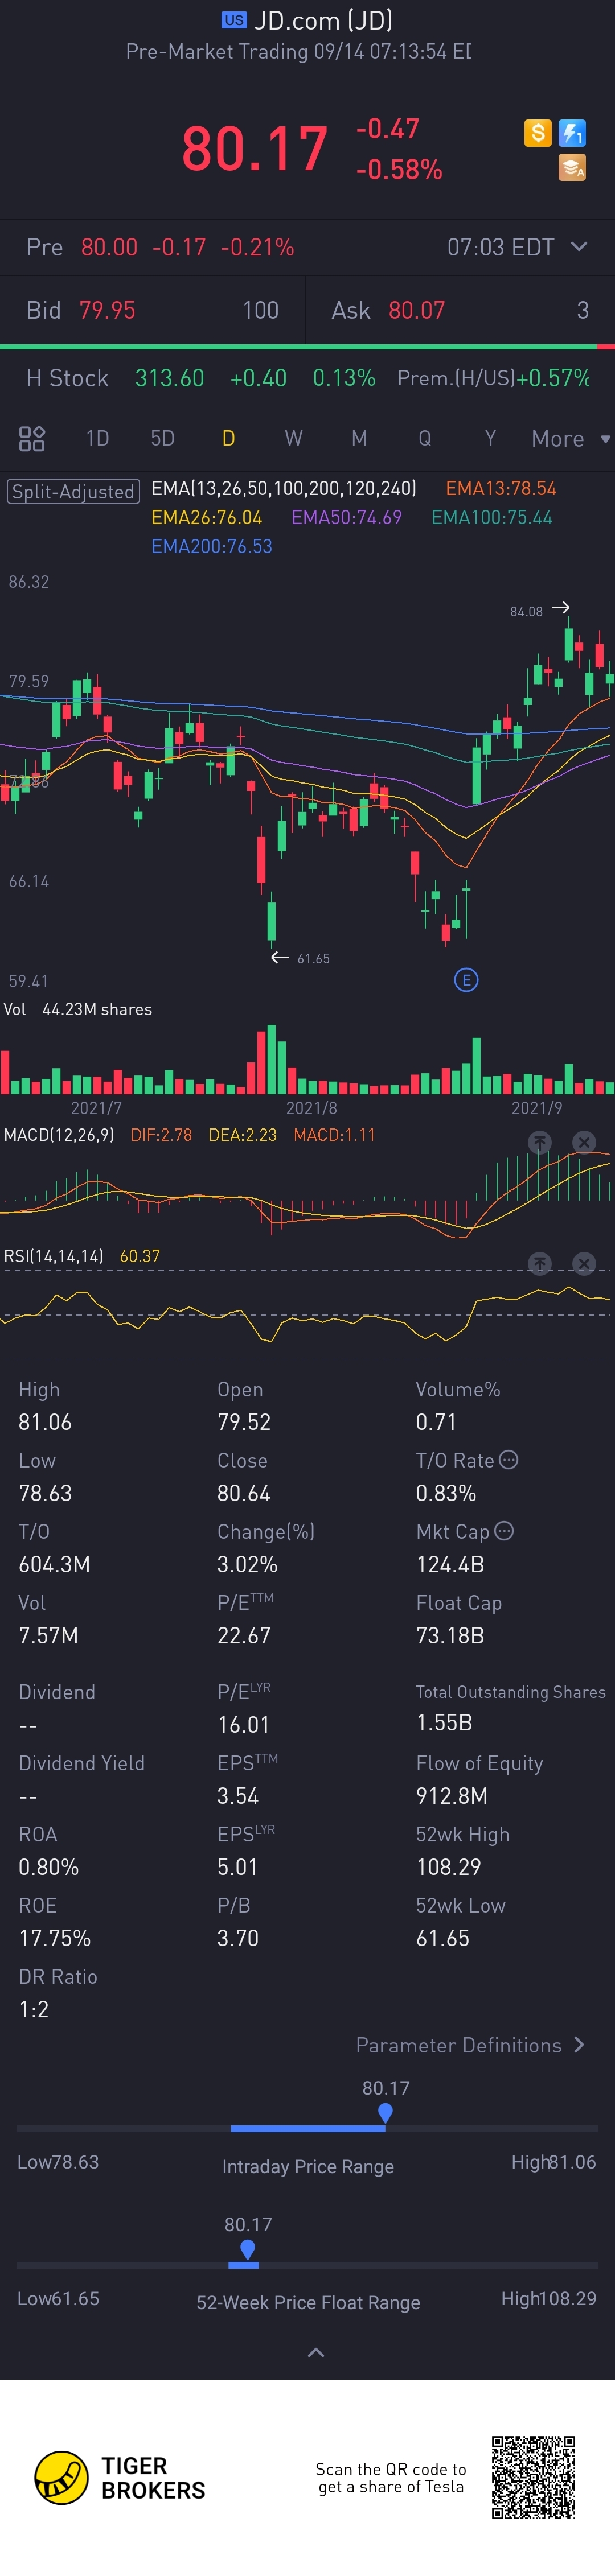The width and height of the screenshot is (615, 2576).
Task: Tap the yellow dollar sign icon
Action: (538, 133)
